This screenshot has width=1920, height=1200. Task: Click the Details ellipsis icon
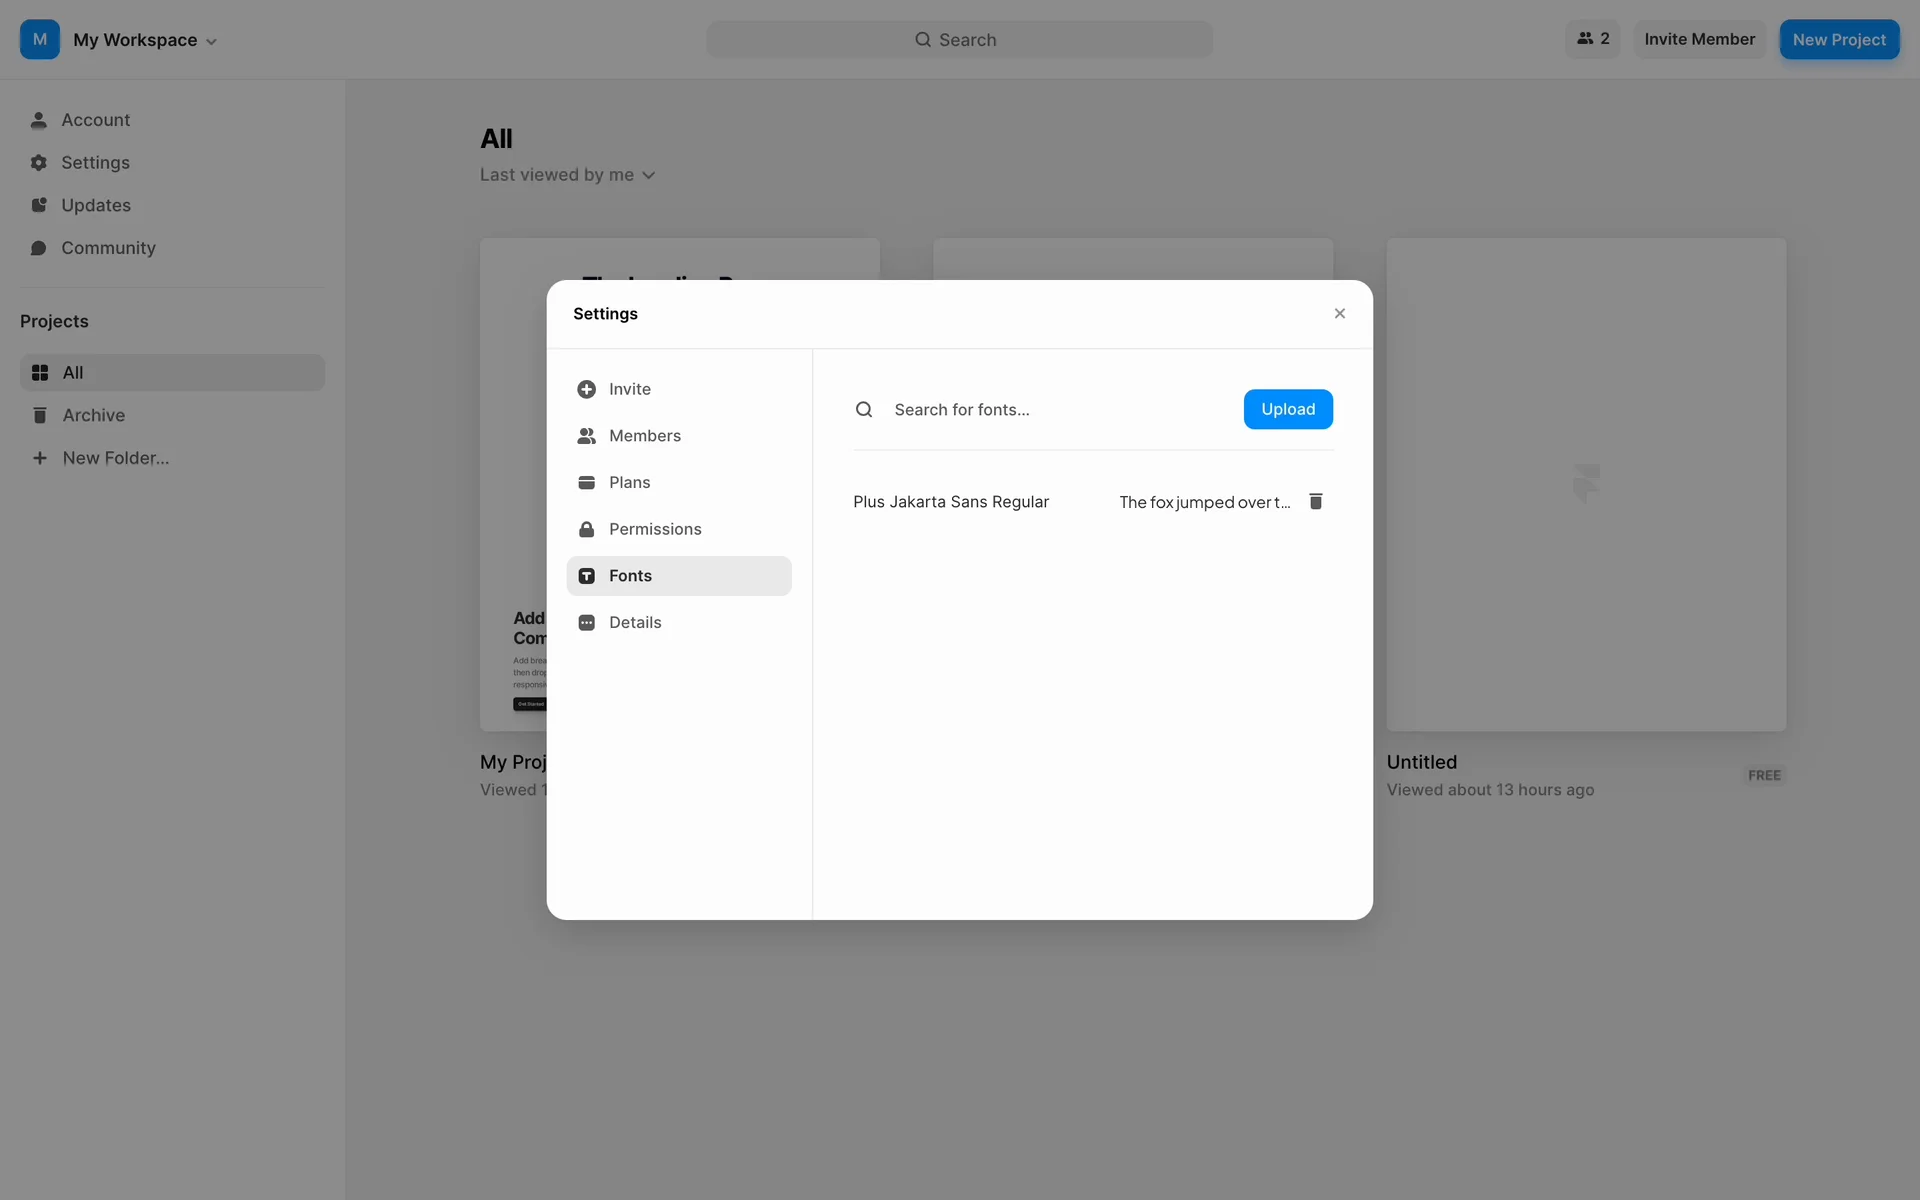click(587, 622)
